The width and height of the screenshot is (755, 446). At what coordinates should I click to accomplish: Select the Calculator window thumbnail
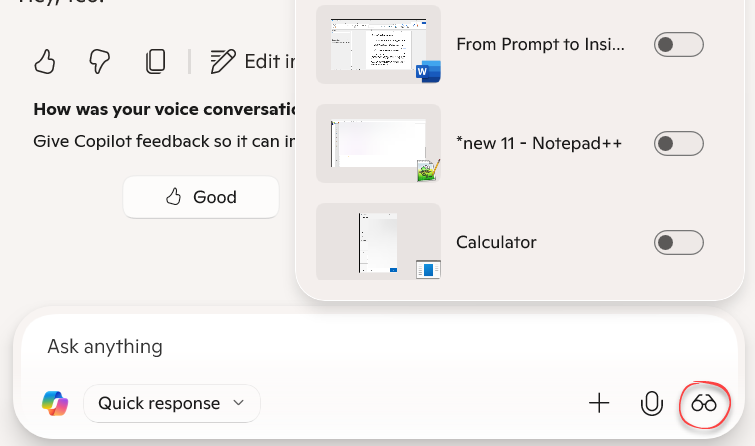(x=378, y=242)
